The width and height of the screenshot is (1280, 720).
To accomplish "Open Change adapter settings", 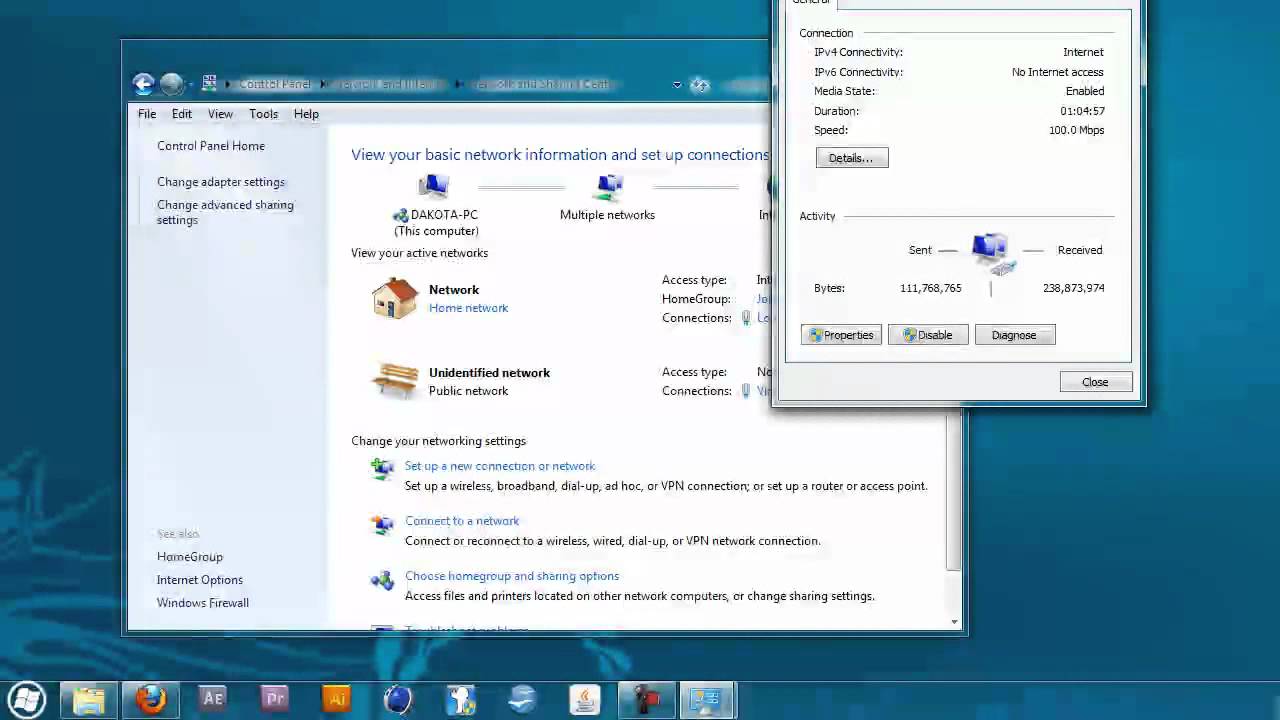I will [221, 182].
